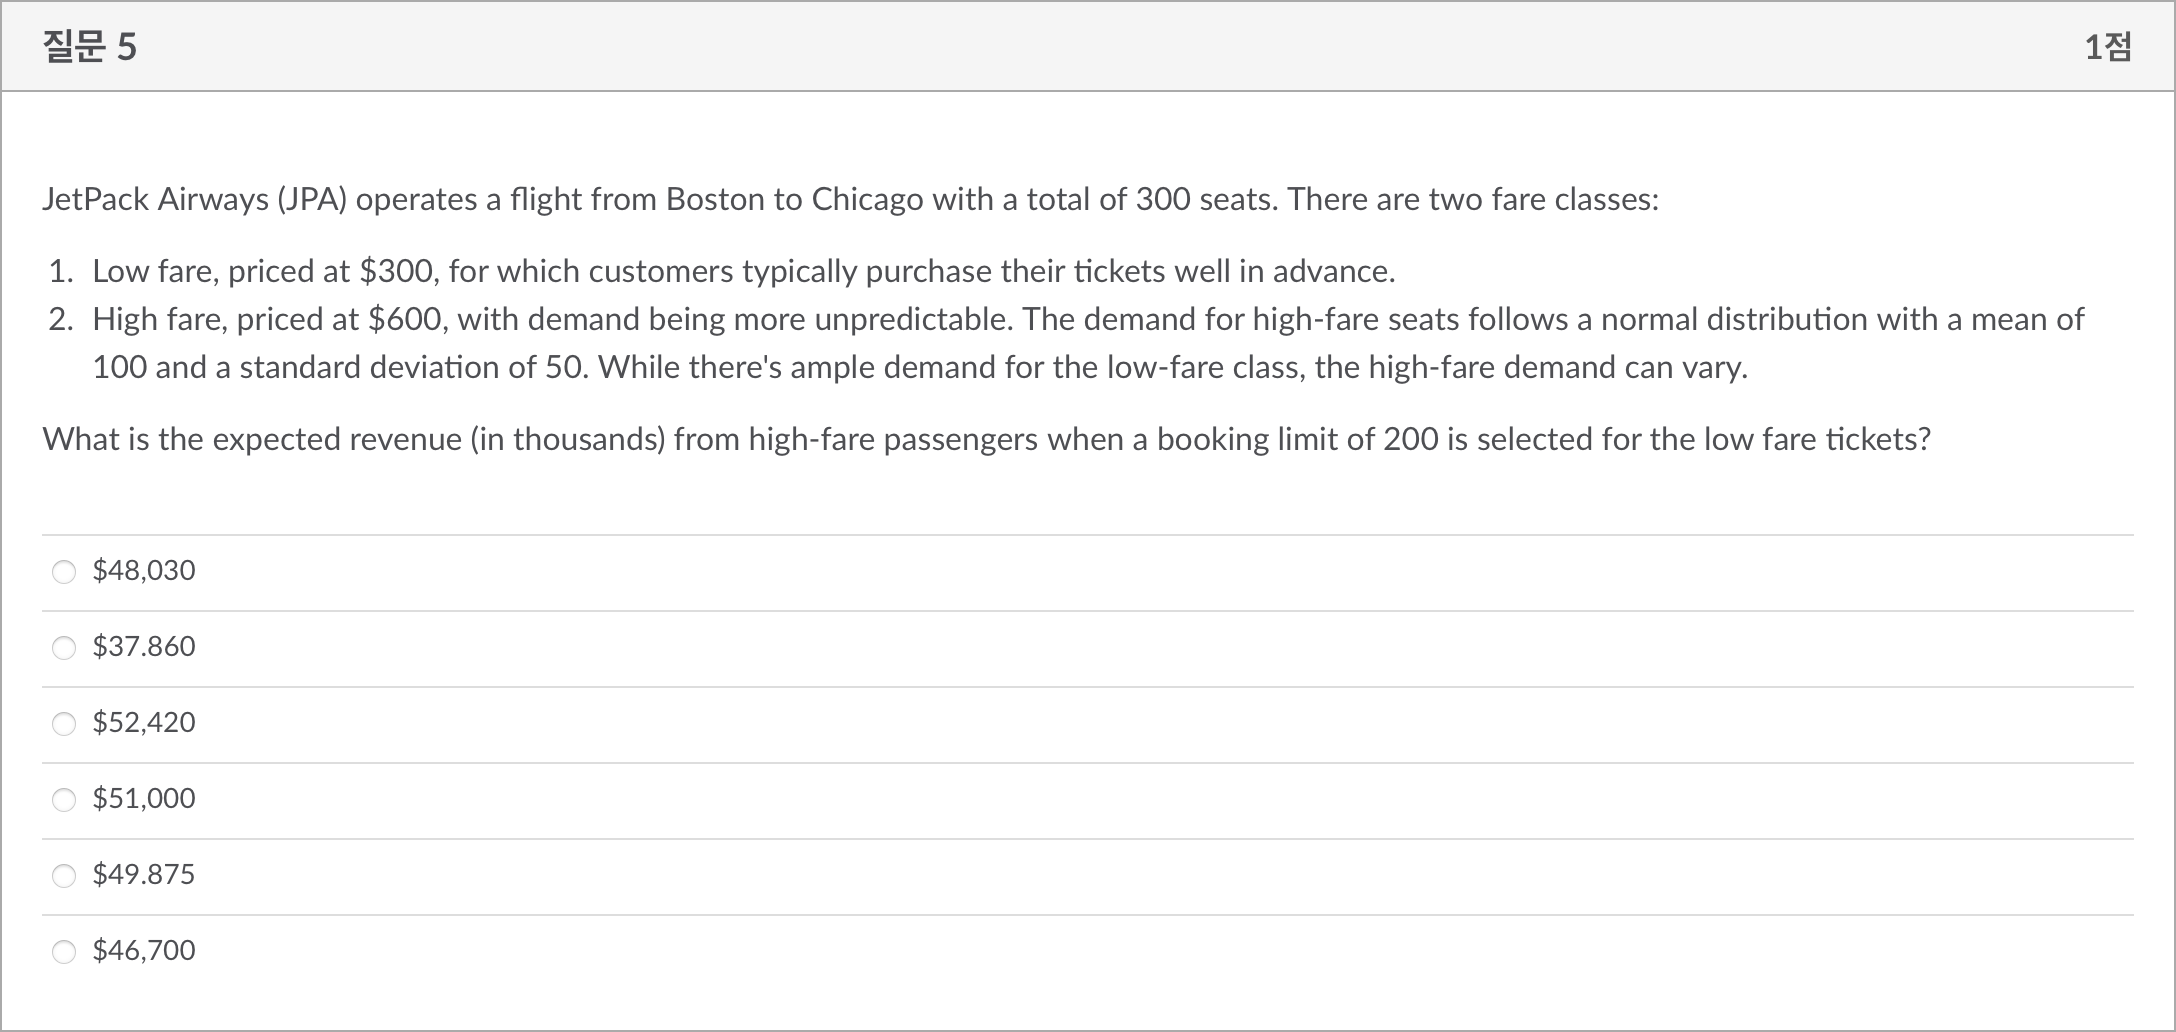The image size is (2176, 1032).
Task: Select the $49.875 radio button
Action: point(64,876)
